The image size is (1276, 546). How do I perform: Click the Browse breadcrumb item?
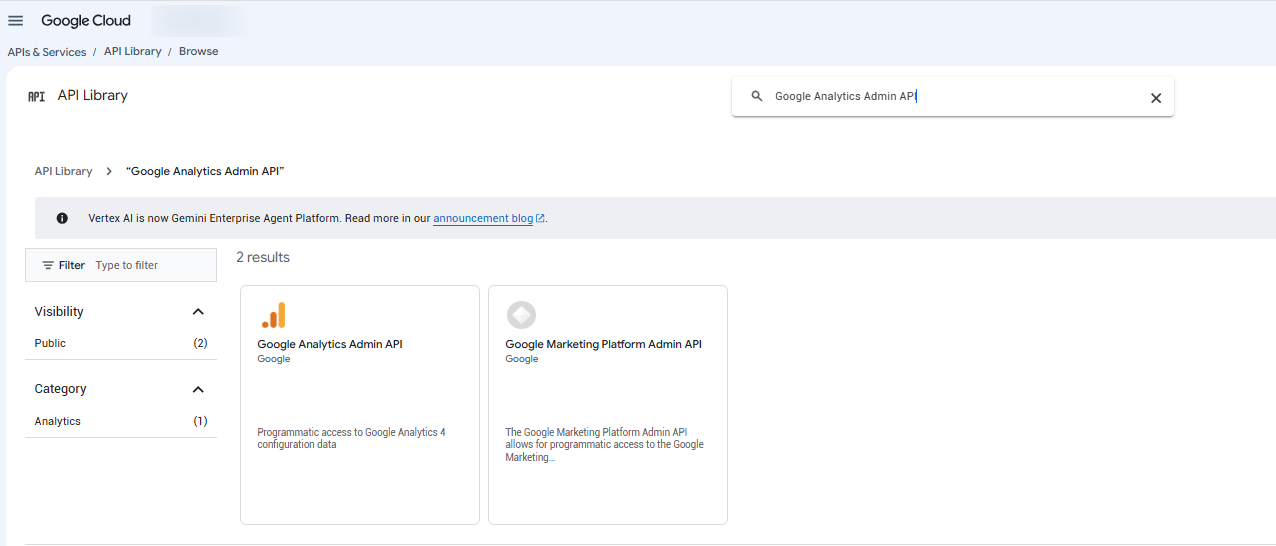(x=199, y=51)
